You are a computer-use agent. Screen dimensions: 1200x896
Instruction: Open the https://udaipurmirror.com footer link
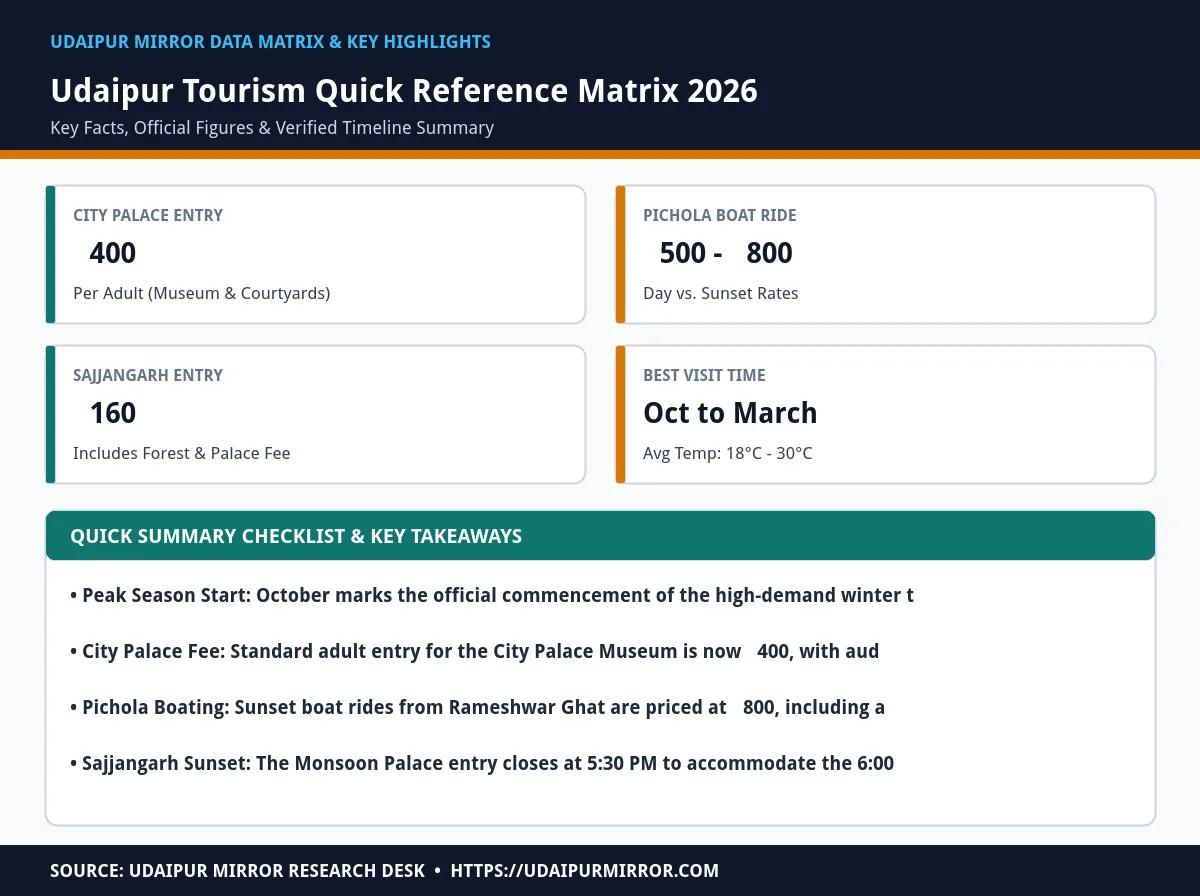click(x=585, y=871)
